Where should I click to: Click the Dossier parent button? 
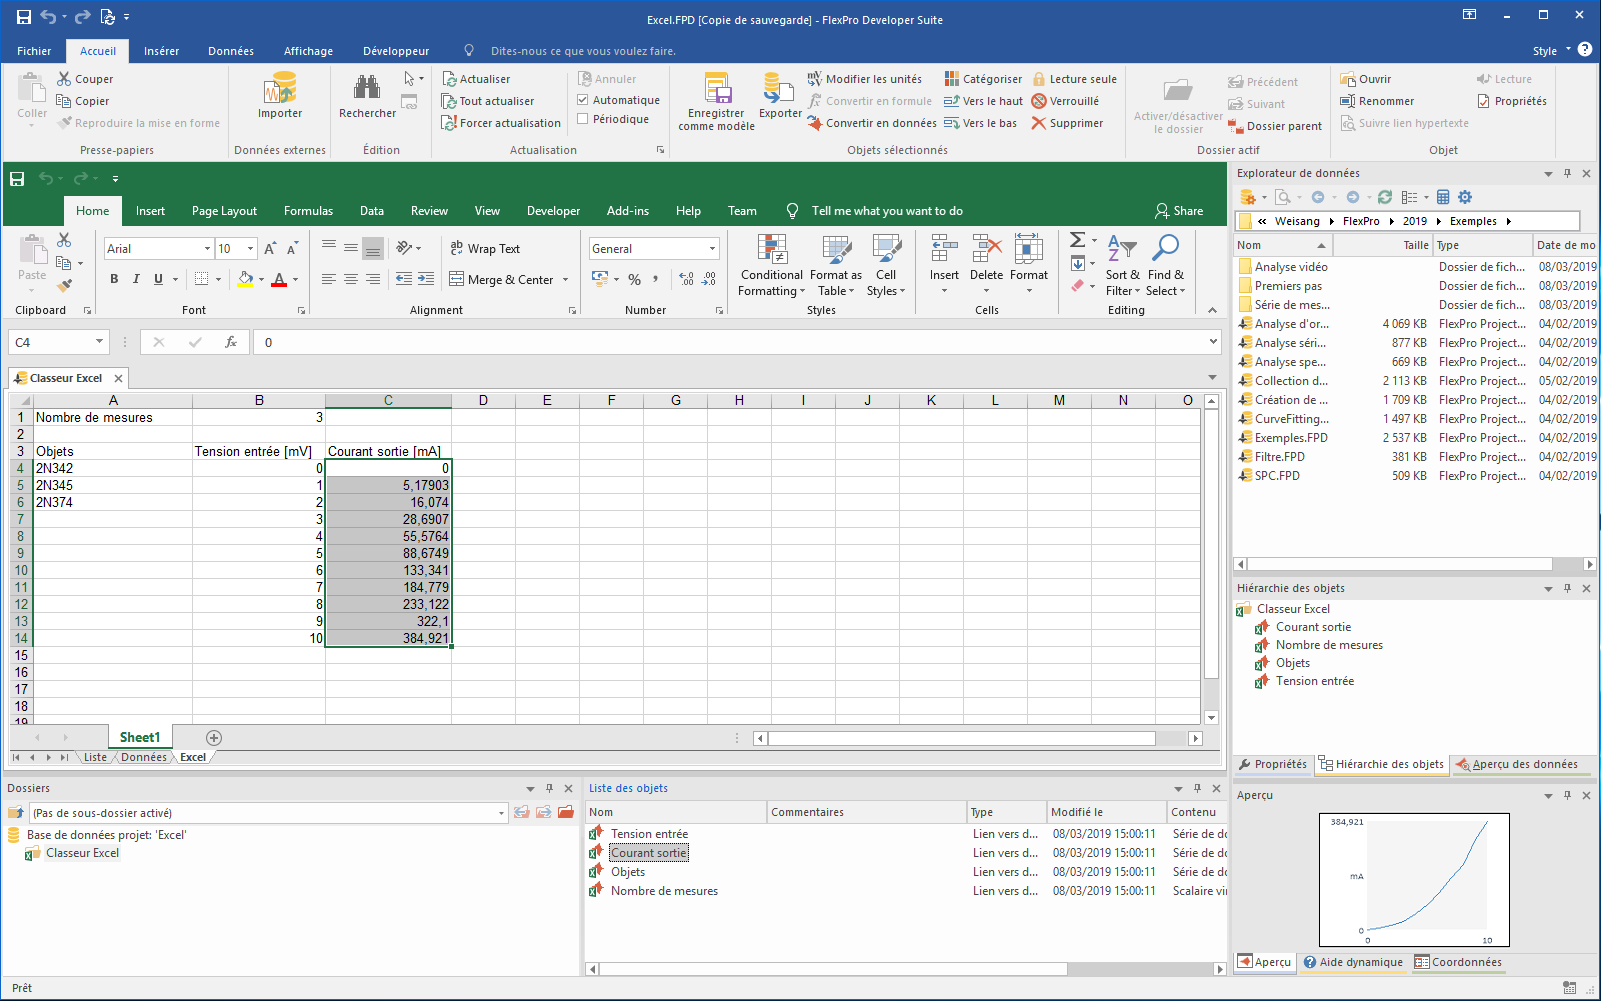(1275, 126)
